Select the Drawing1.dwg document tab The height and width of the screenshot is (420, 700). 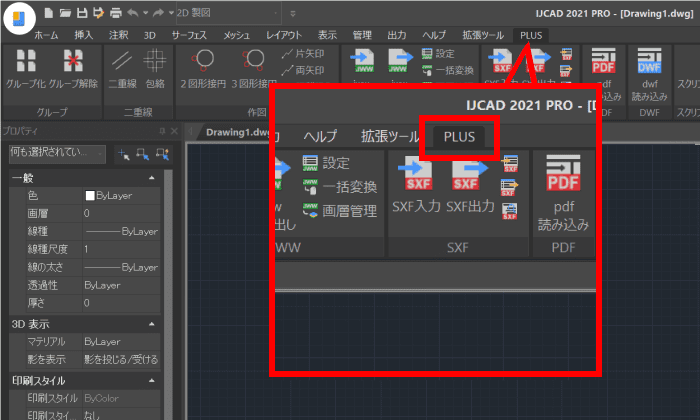237,133
